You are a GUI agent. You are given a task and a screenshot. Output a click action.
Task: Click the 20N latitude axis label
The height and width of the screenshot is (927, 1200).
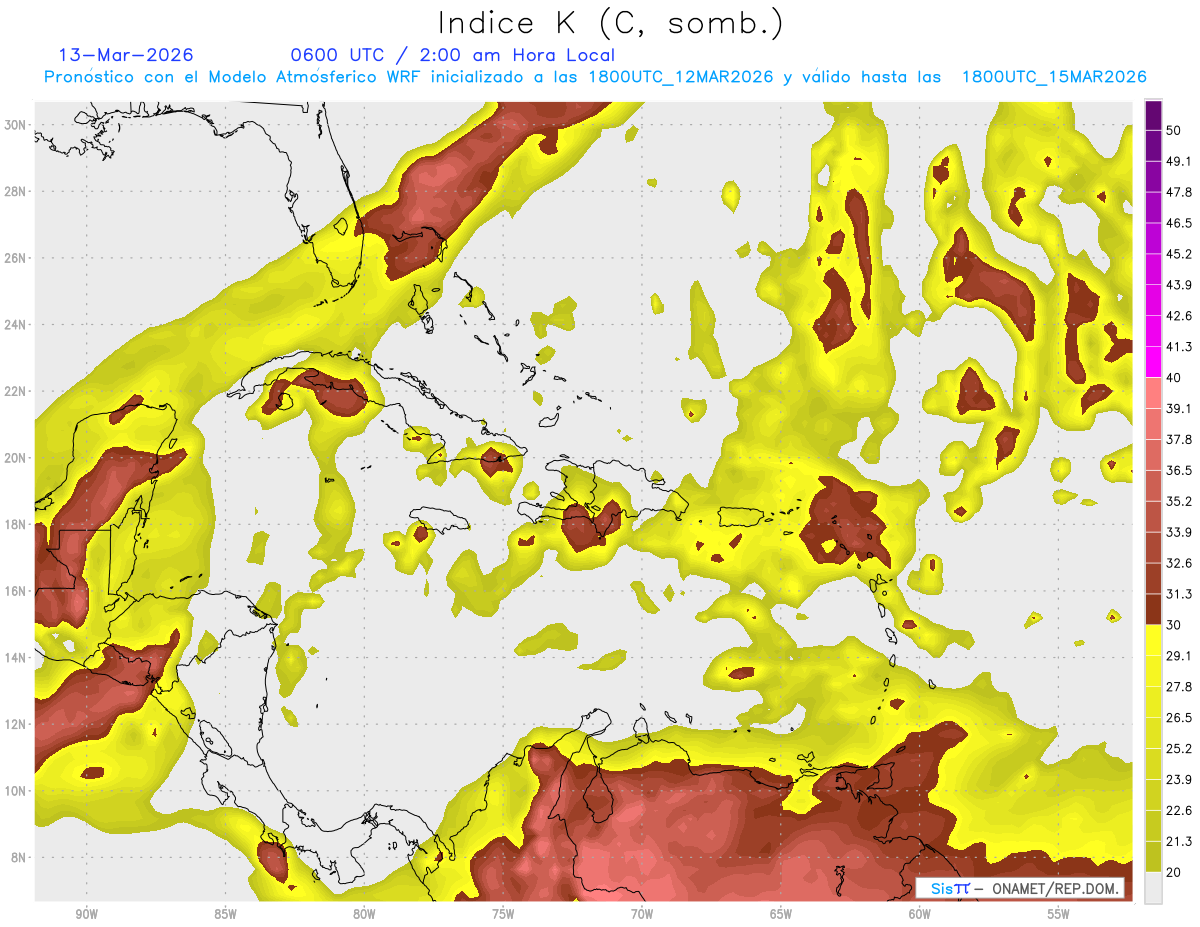pos(16,458)
